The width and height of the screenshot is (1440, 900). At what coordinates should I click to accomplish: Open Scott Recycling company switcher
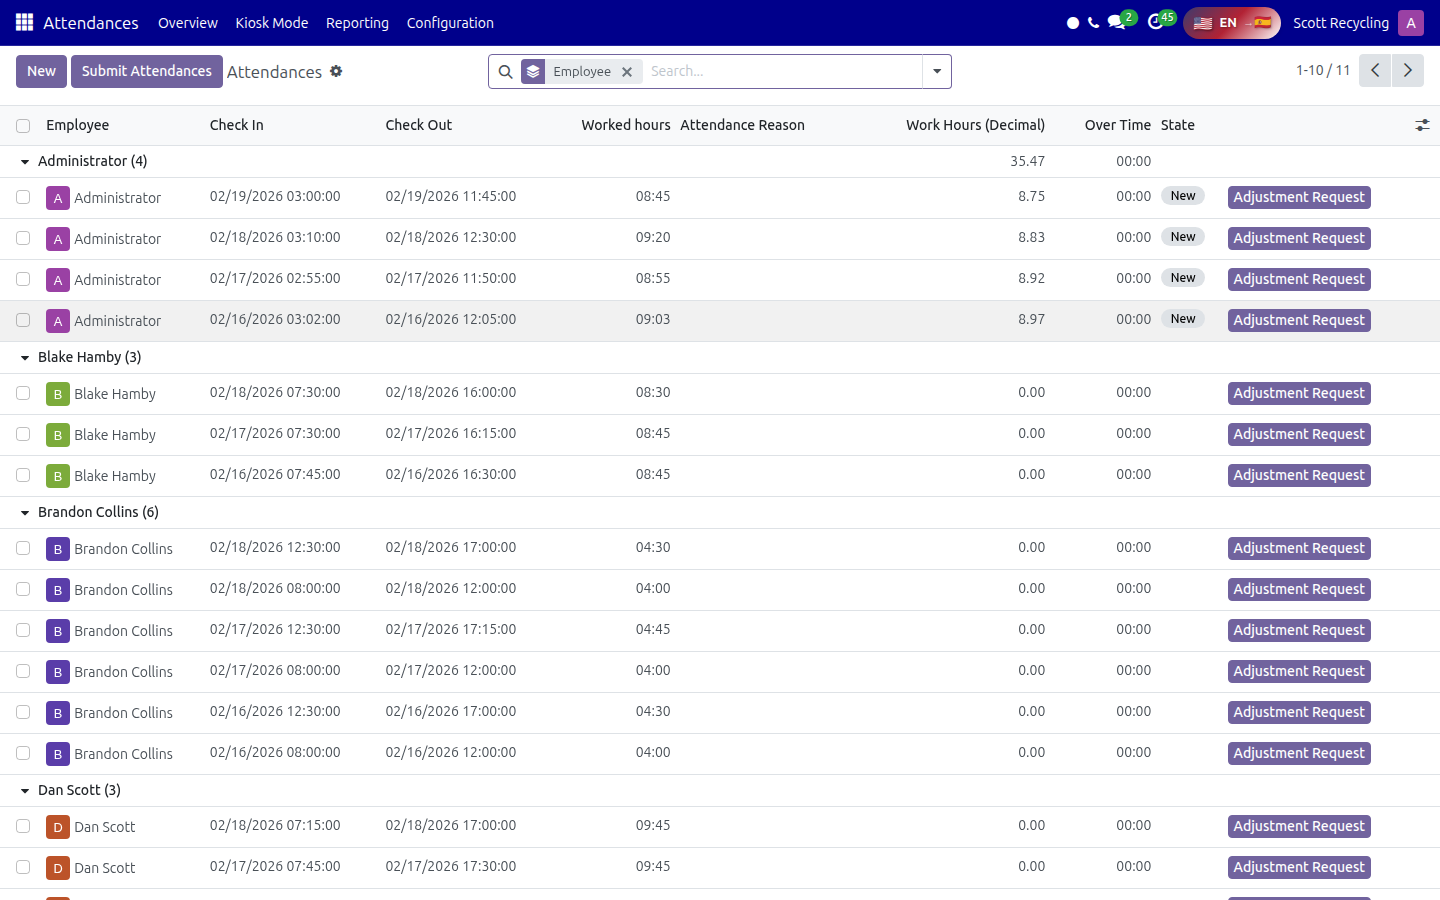click(x=1341, y=22)
